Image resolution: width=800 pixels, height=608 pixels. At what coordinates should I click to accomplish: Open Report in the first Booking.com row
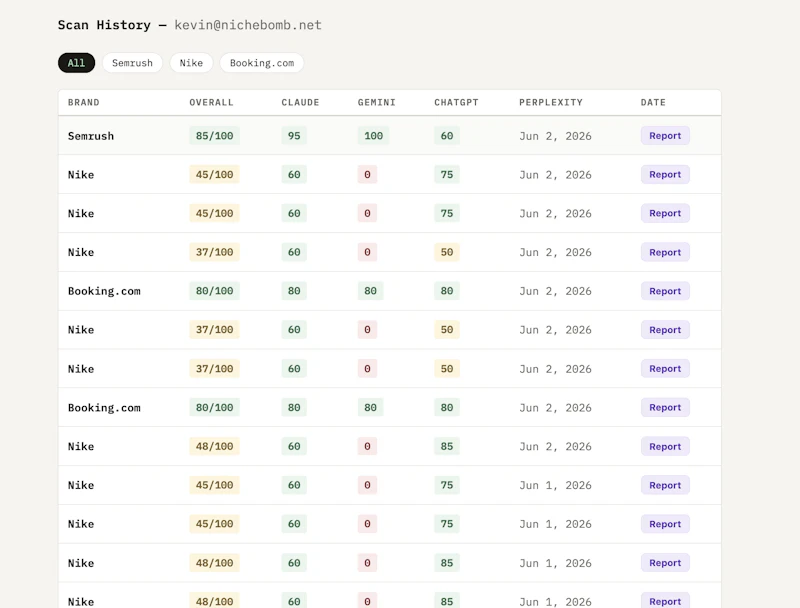pos(665,291)
